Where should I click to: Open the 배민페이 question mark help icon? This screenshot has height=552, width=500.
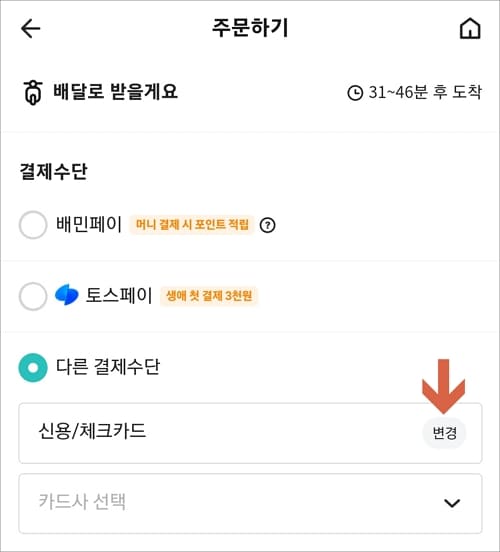[267, 225]
